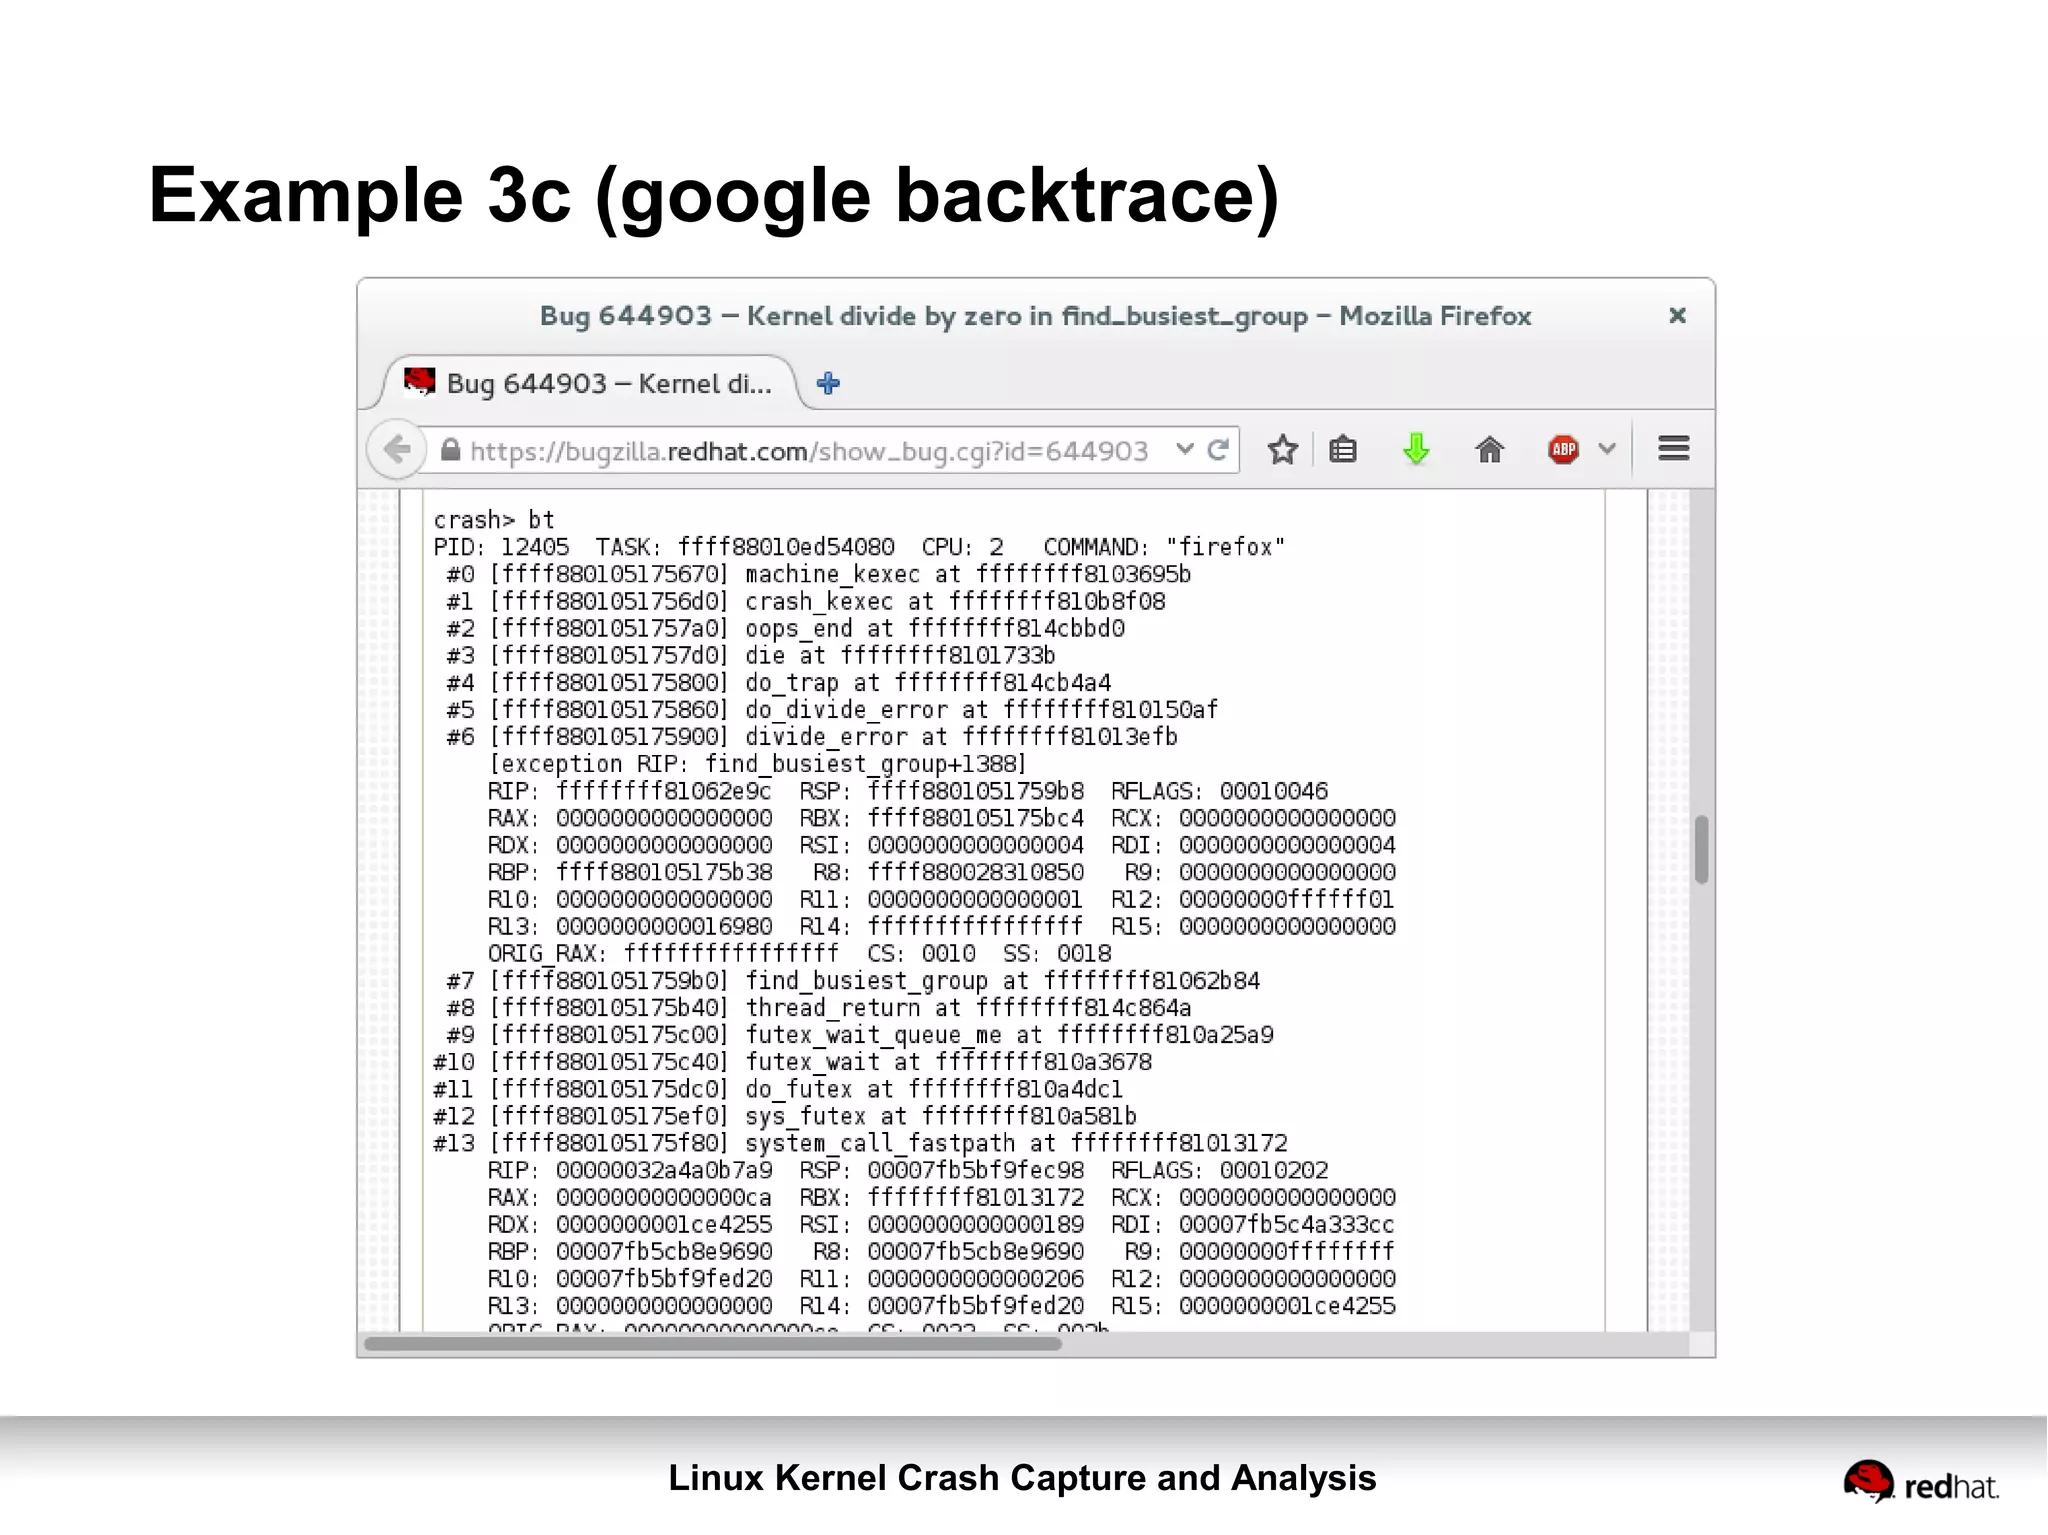
Task: Open the hamburger menu button
Action: tap(1673, 449)
